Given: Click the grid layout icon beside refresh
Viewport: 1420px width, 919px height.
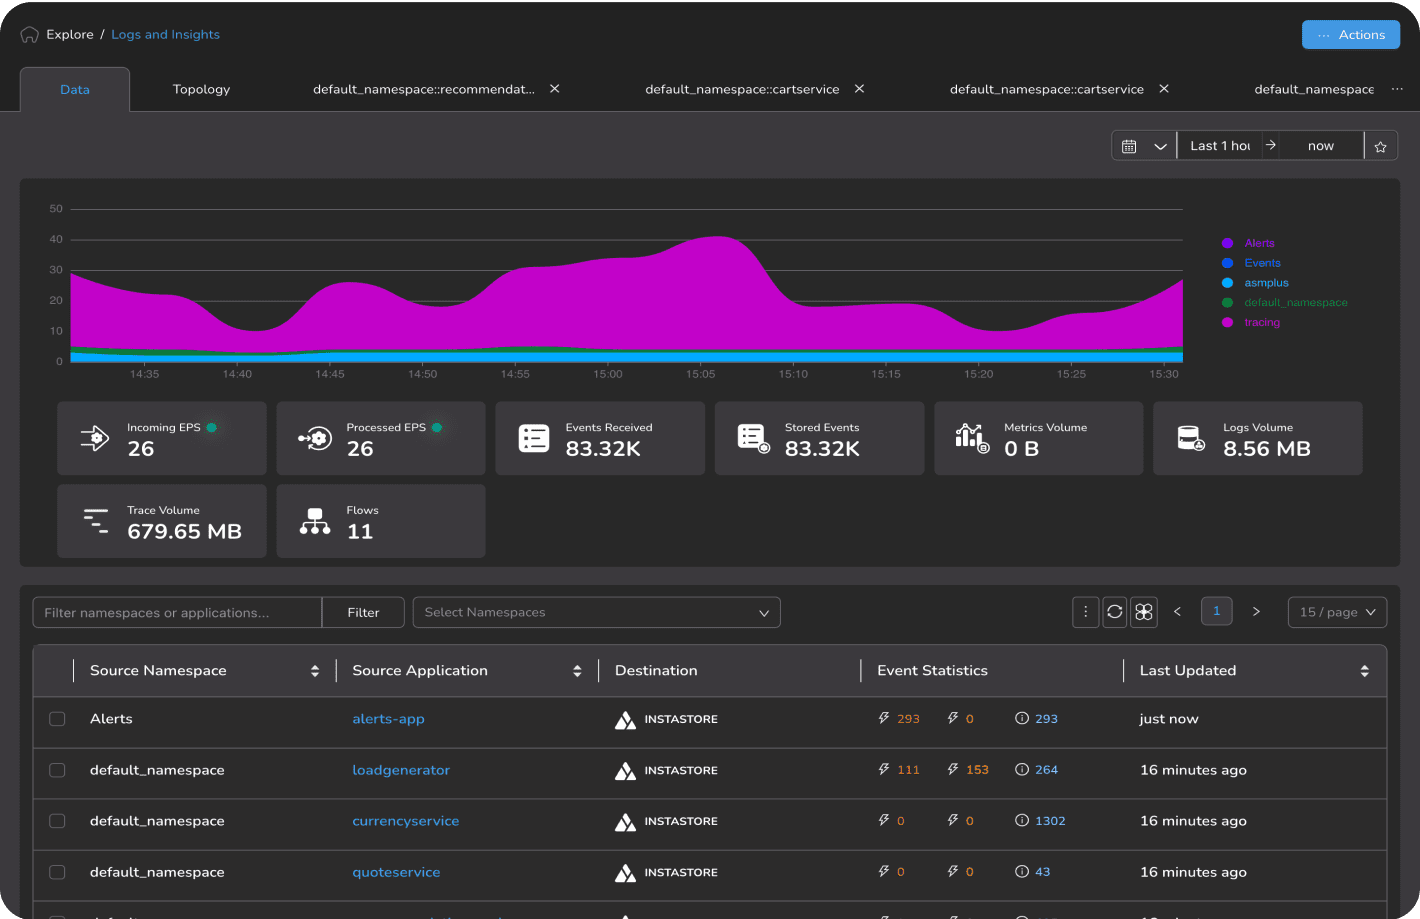Looking at the screenshot, I should coord(1144,612).
